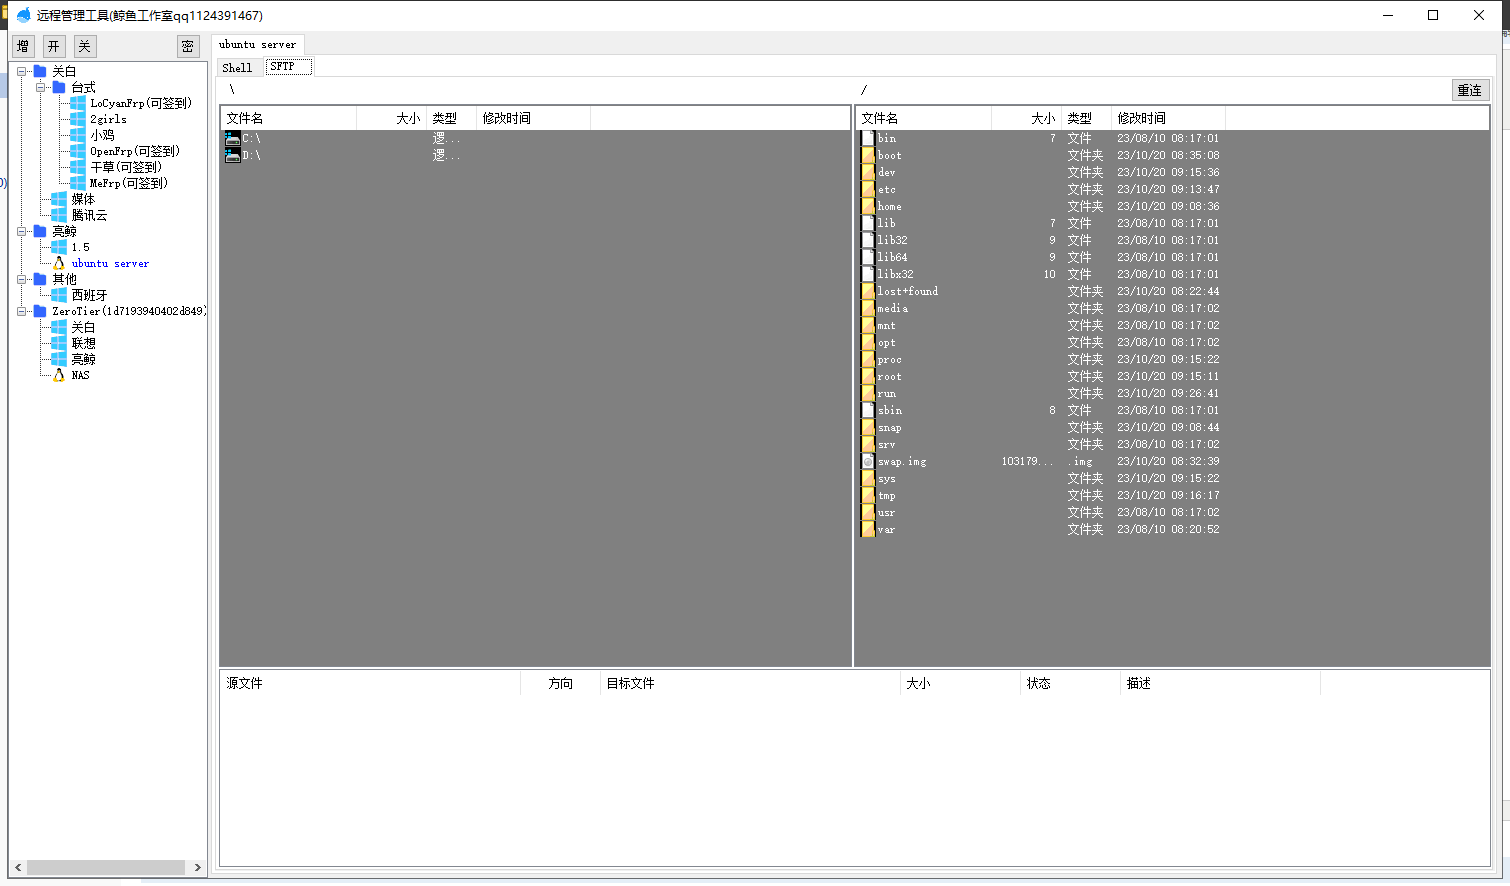Select the remote 'usr' folder name
Image resolution: width=1510 pixels, height=886 pixels.
click(x=886, y=512)
